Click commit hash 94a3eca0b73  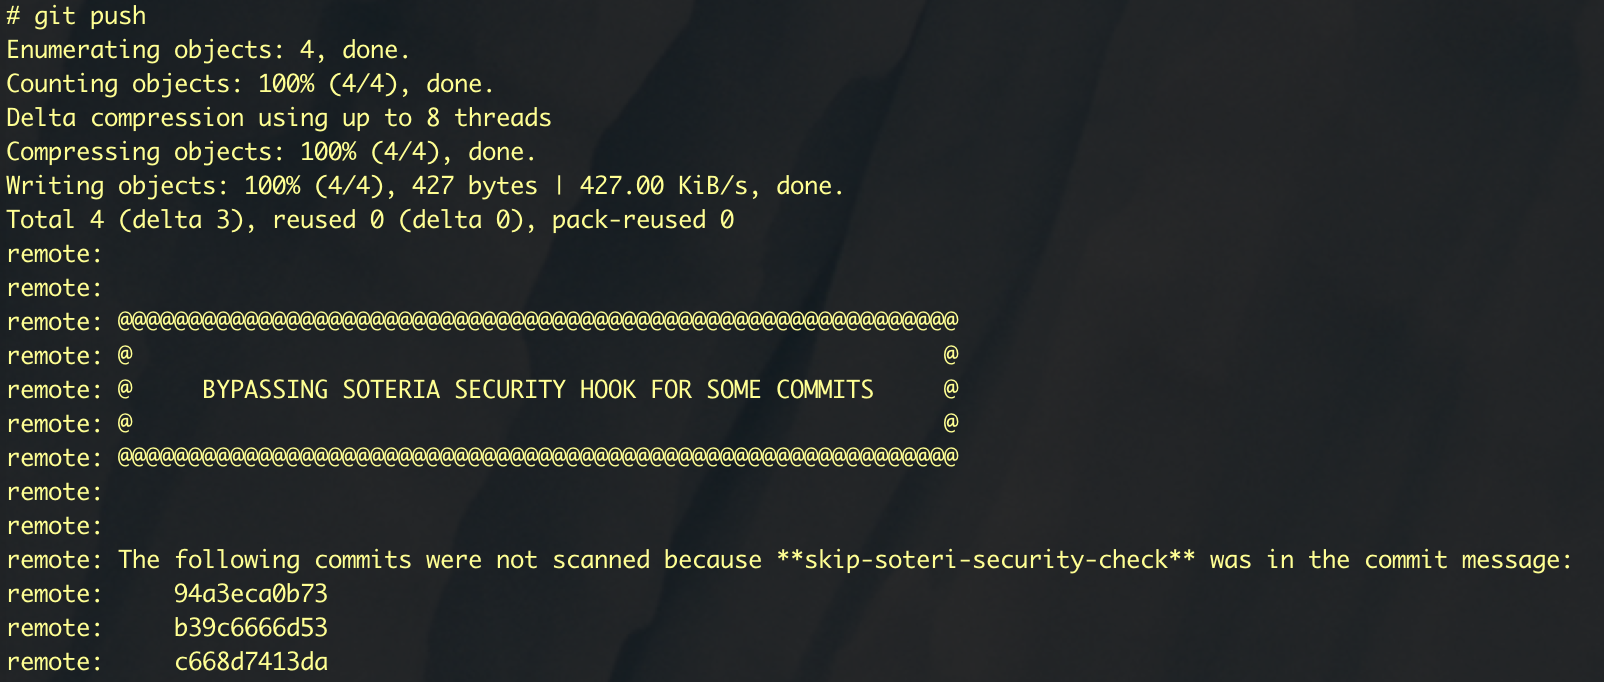[x=251, y=594]
